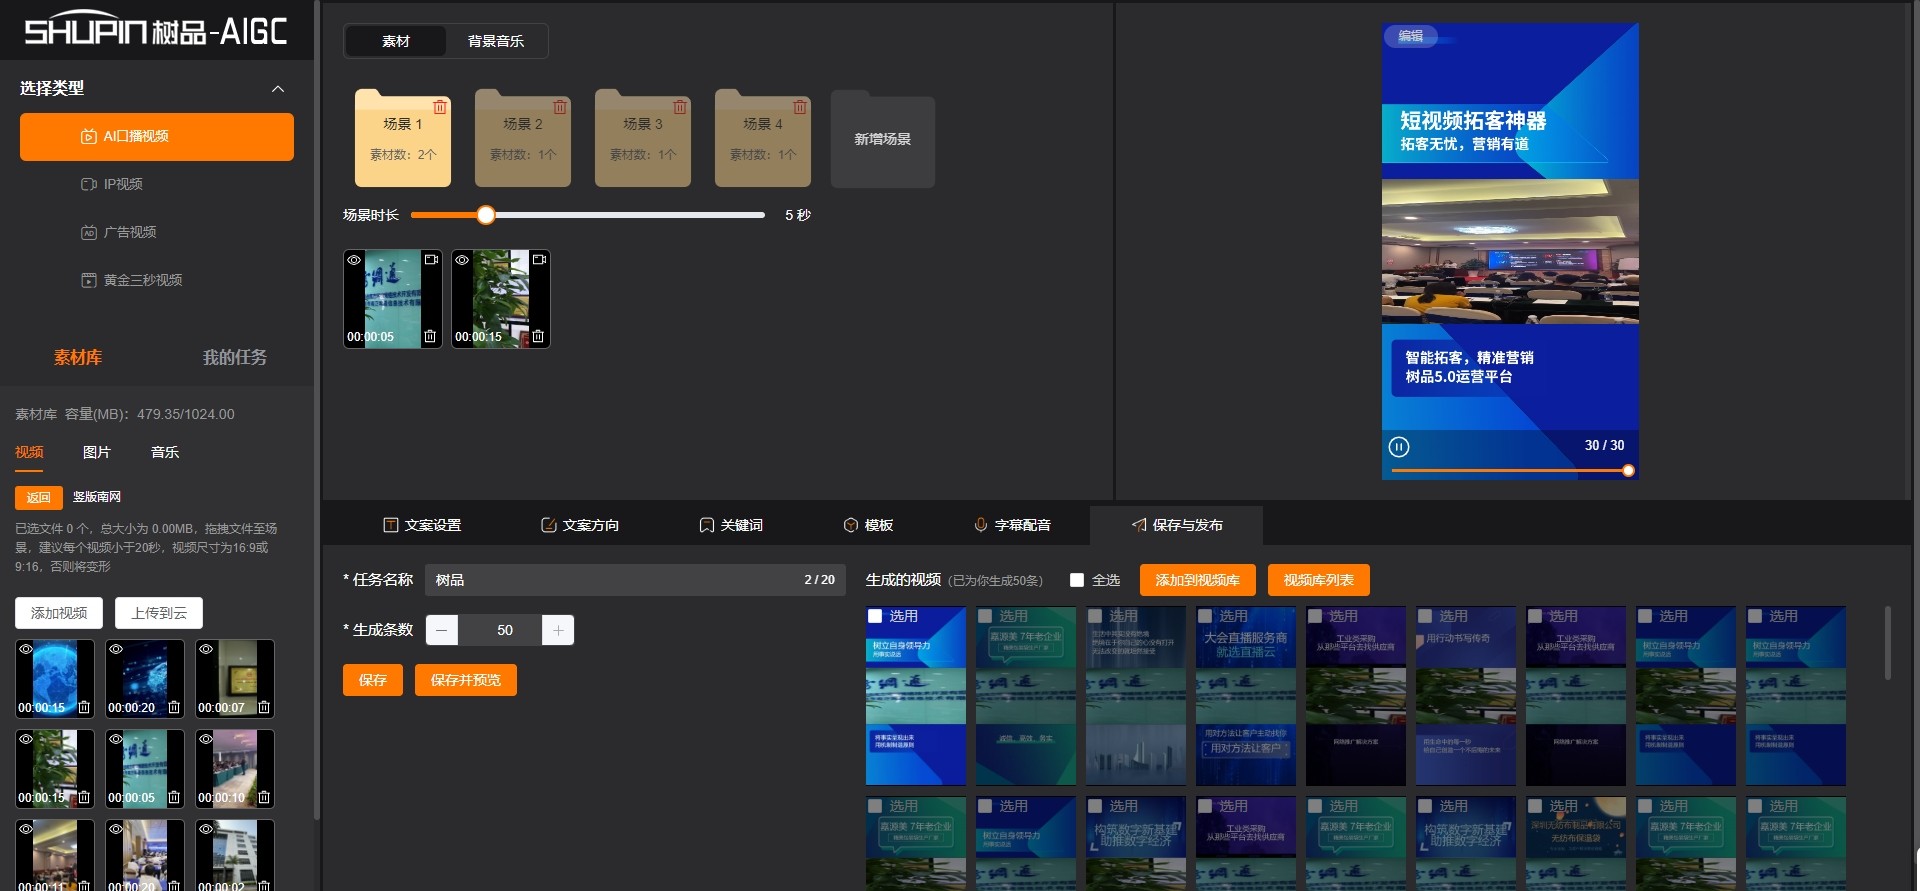
Task: Click the 保存并预览 button
Action: (466, 680)
